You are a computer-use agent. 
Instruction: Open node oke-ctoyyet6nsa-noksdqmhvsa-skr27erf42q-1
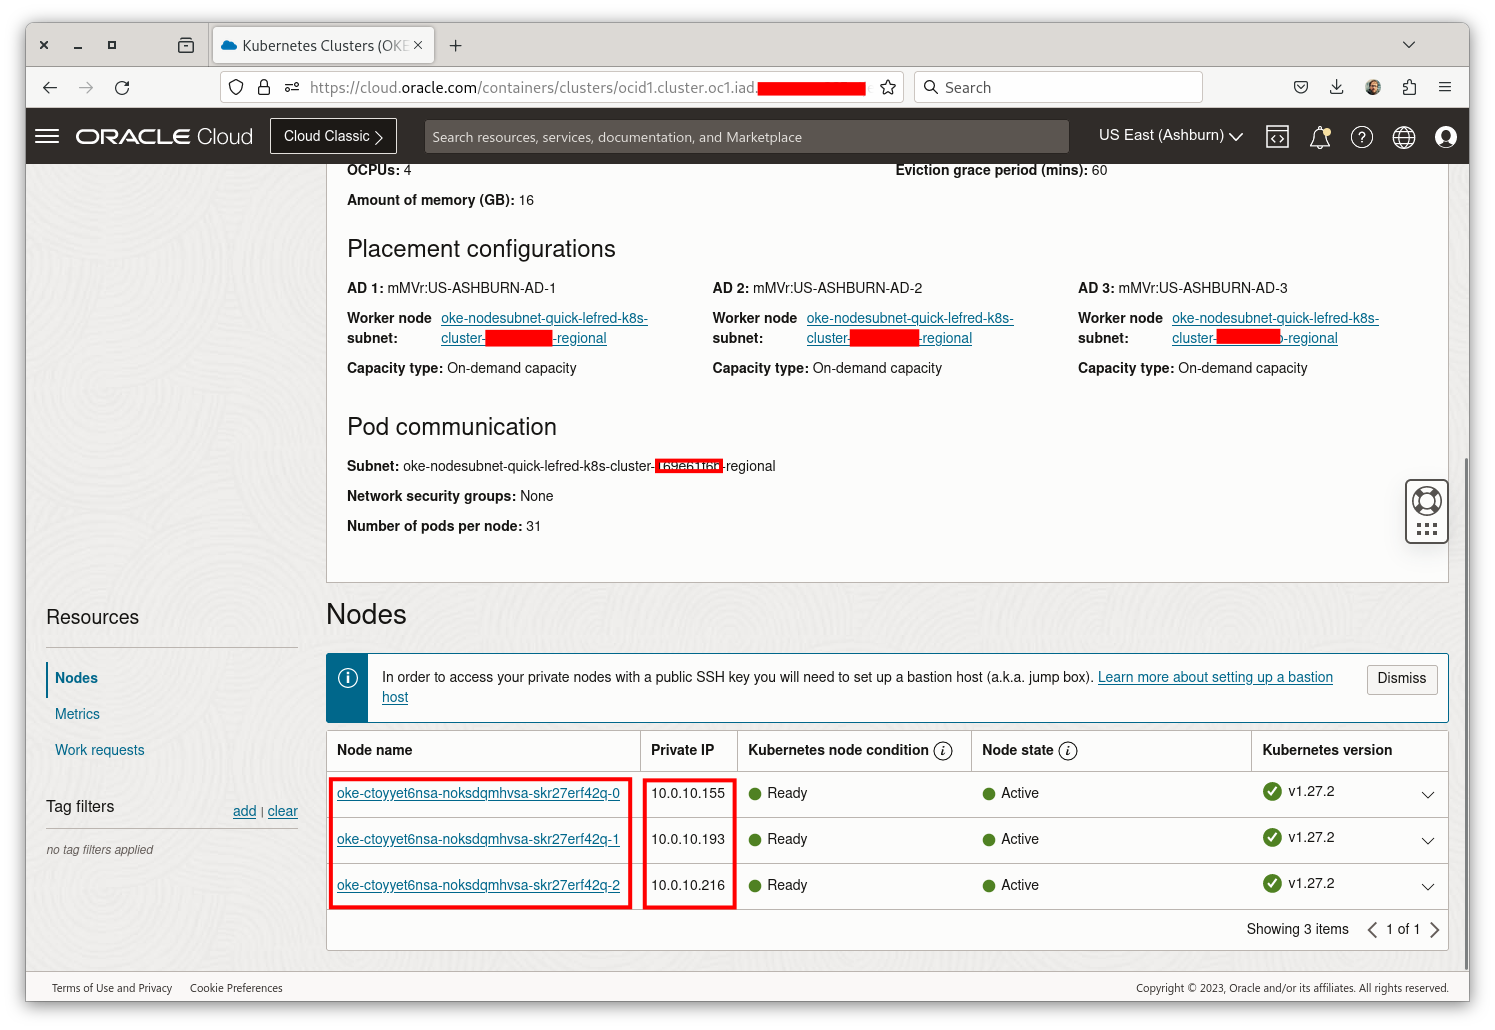pos(478,839)
